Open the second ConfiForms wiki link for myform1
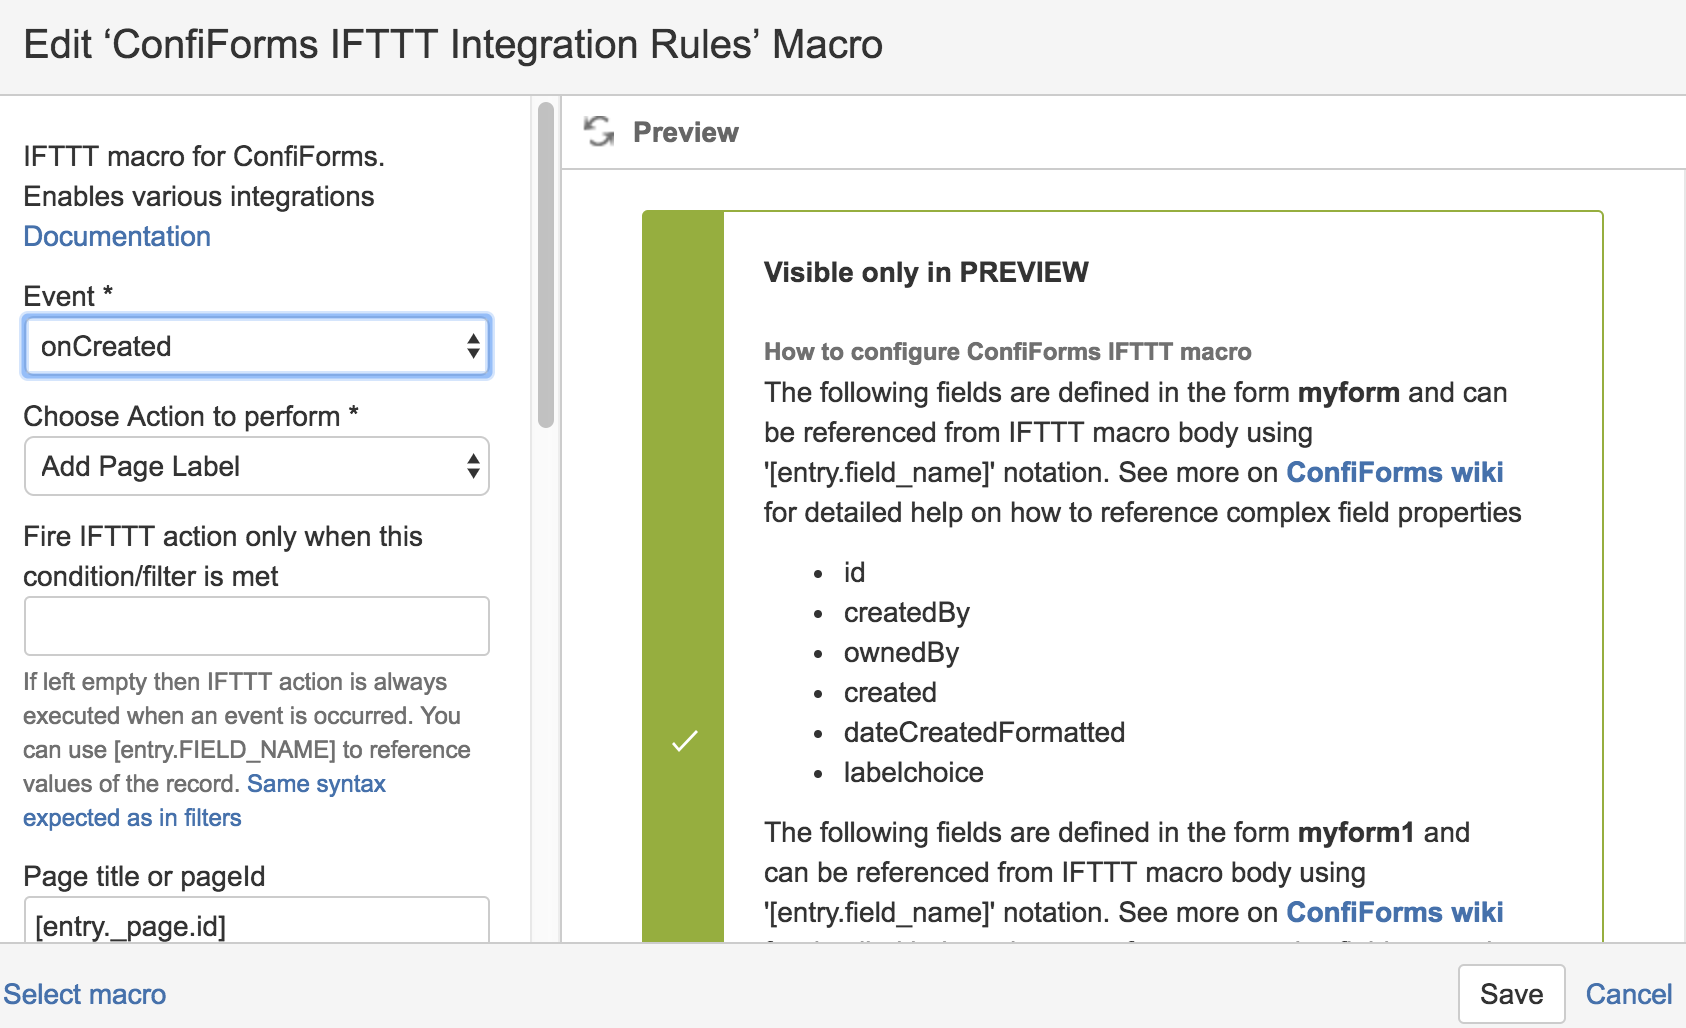 pyautogui.click(x=1394, y=912)
